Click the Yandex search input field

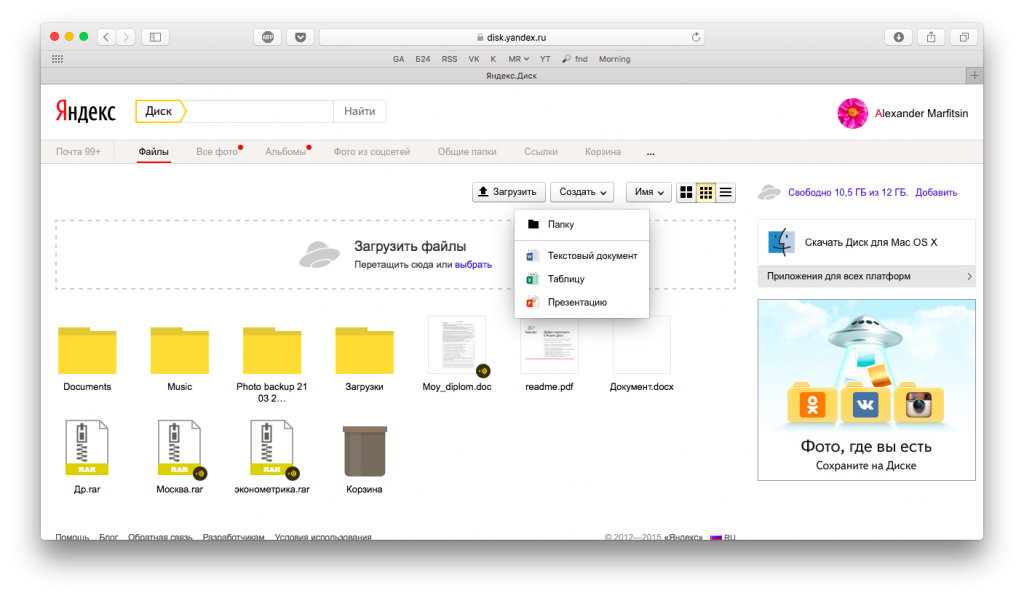[260, 111]
